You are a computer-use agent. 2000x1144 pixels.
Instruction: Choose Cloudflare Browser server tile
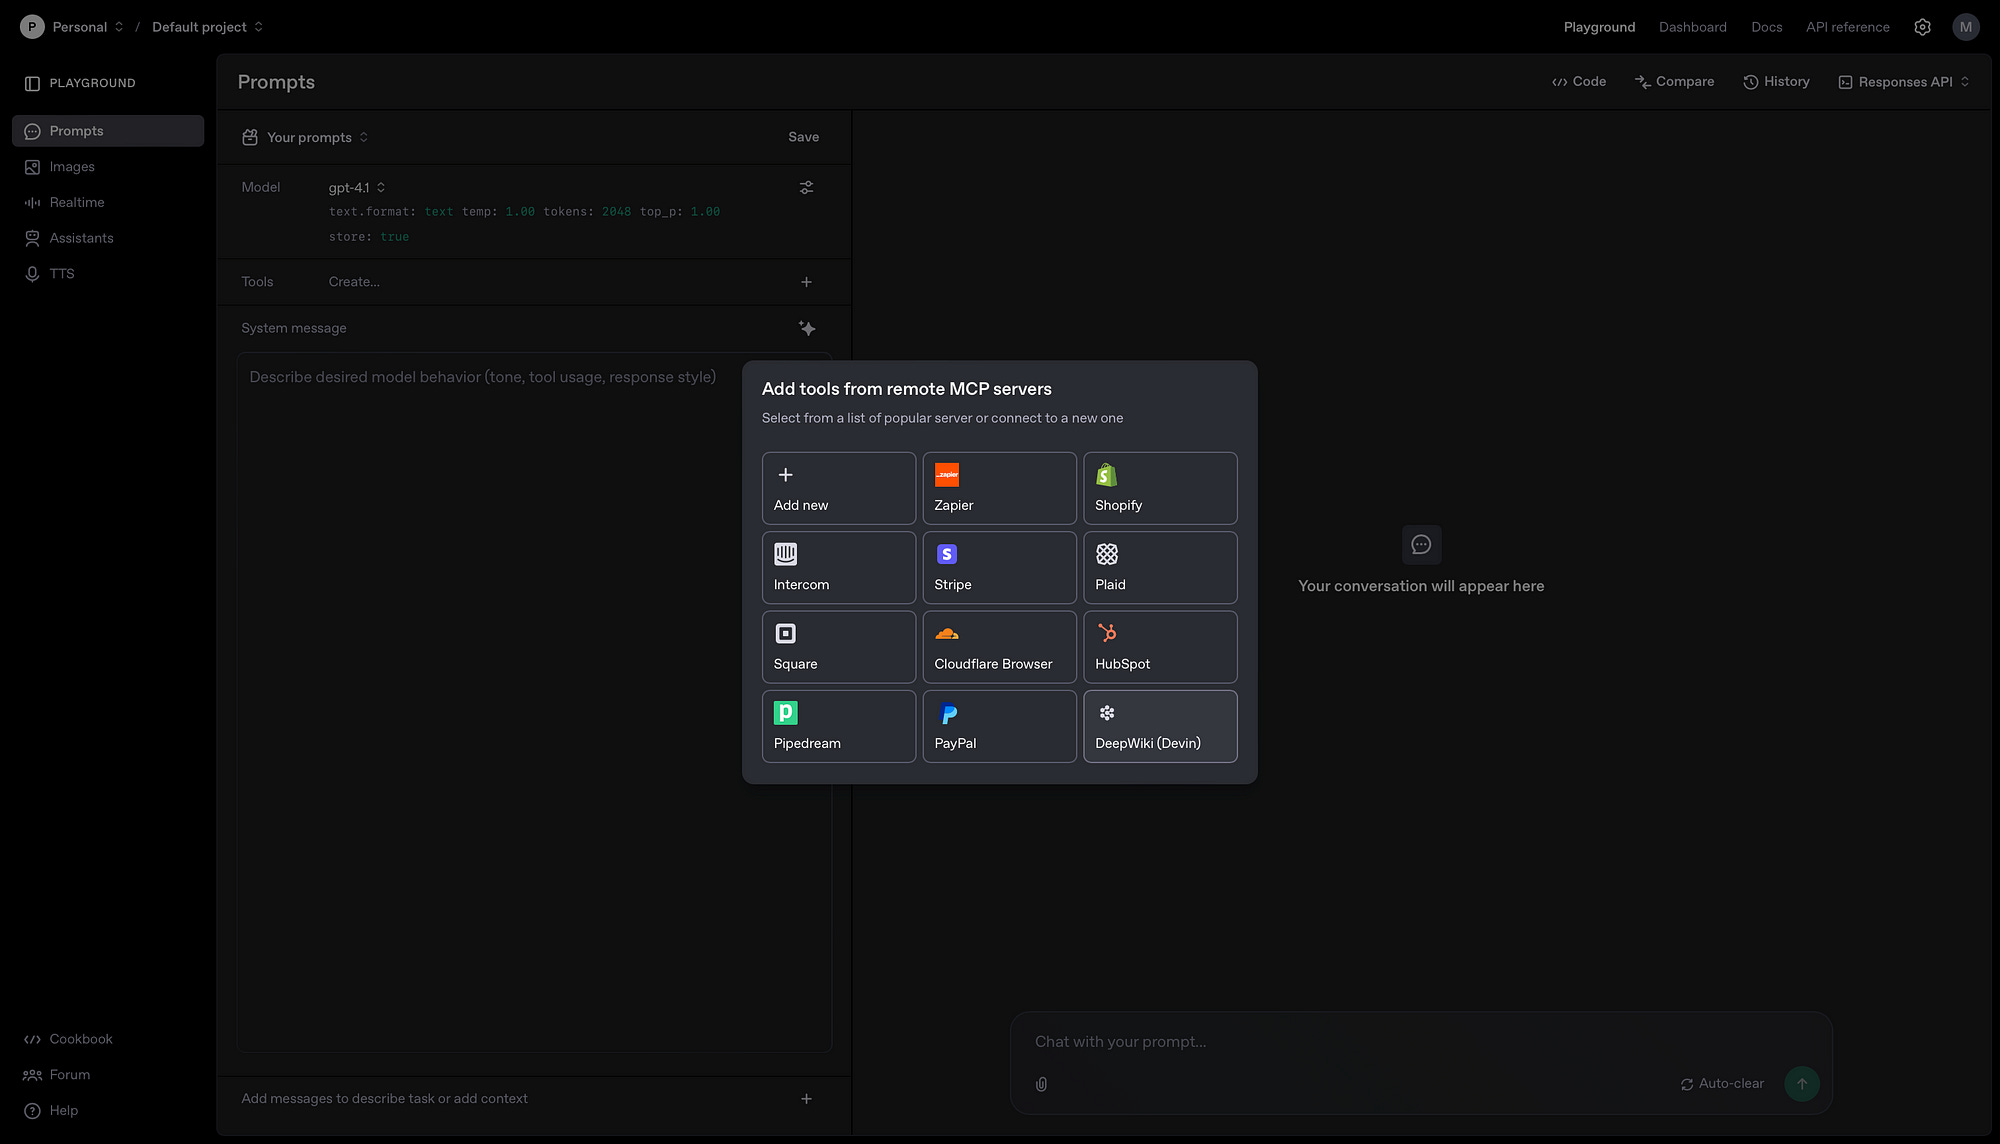[x=999, y=647]
